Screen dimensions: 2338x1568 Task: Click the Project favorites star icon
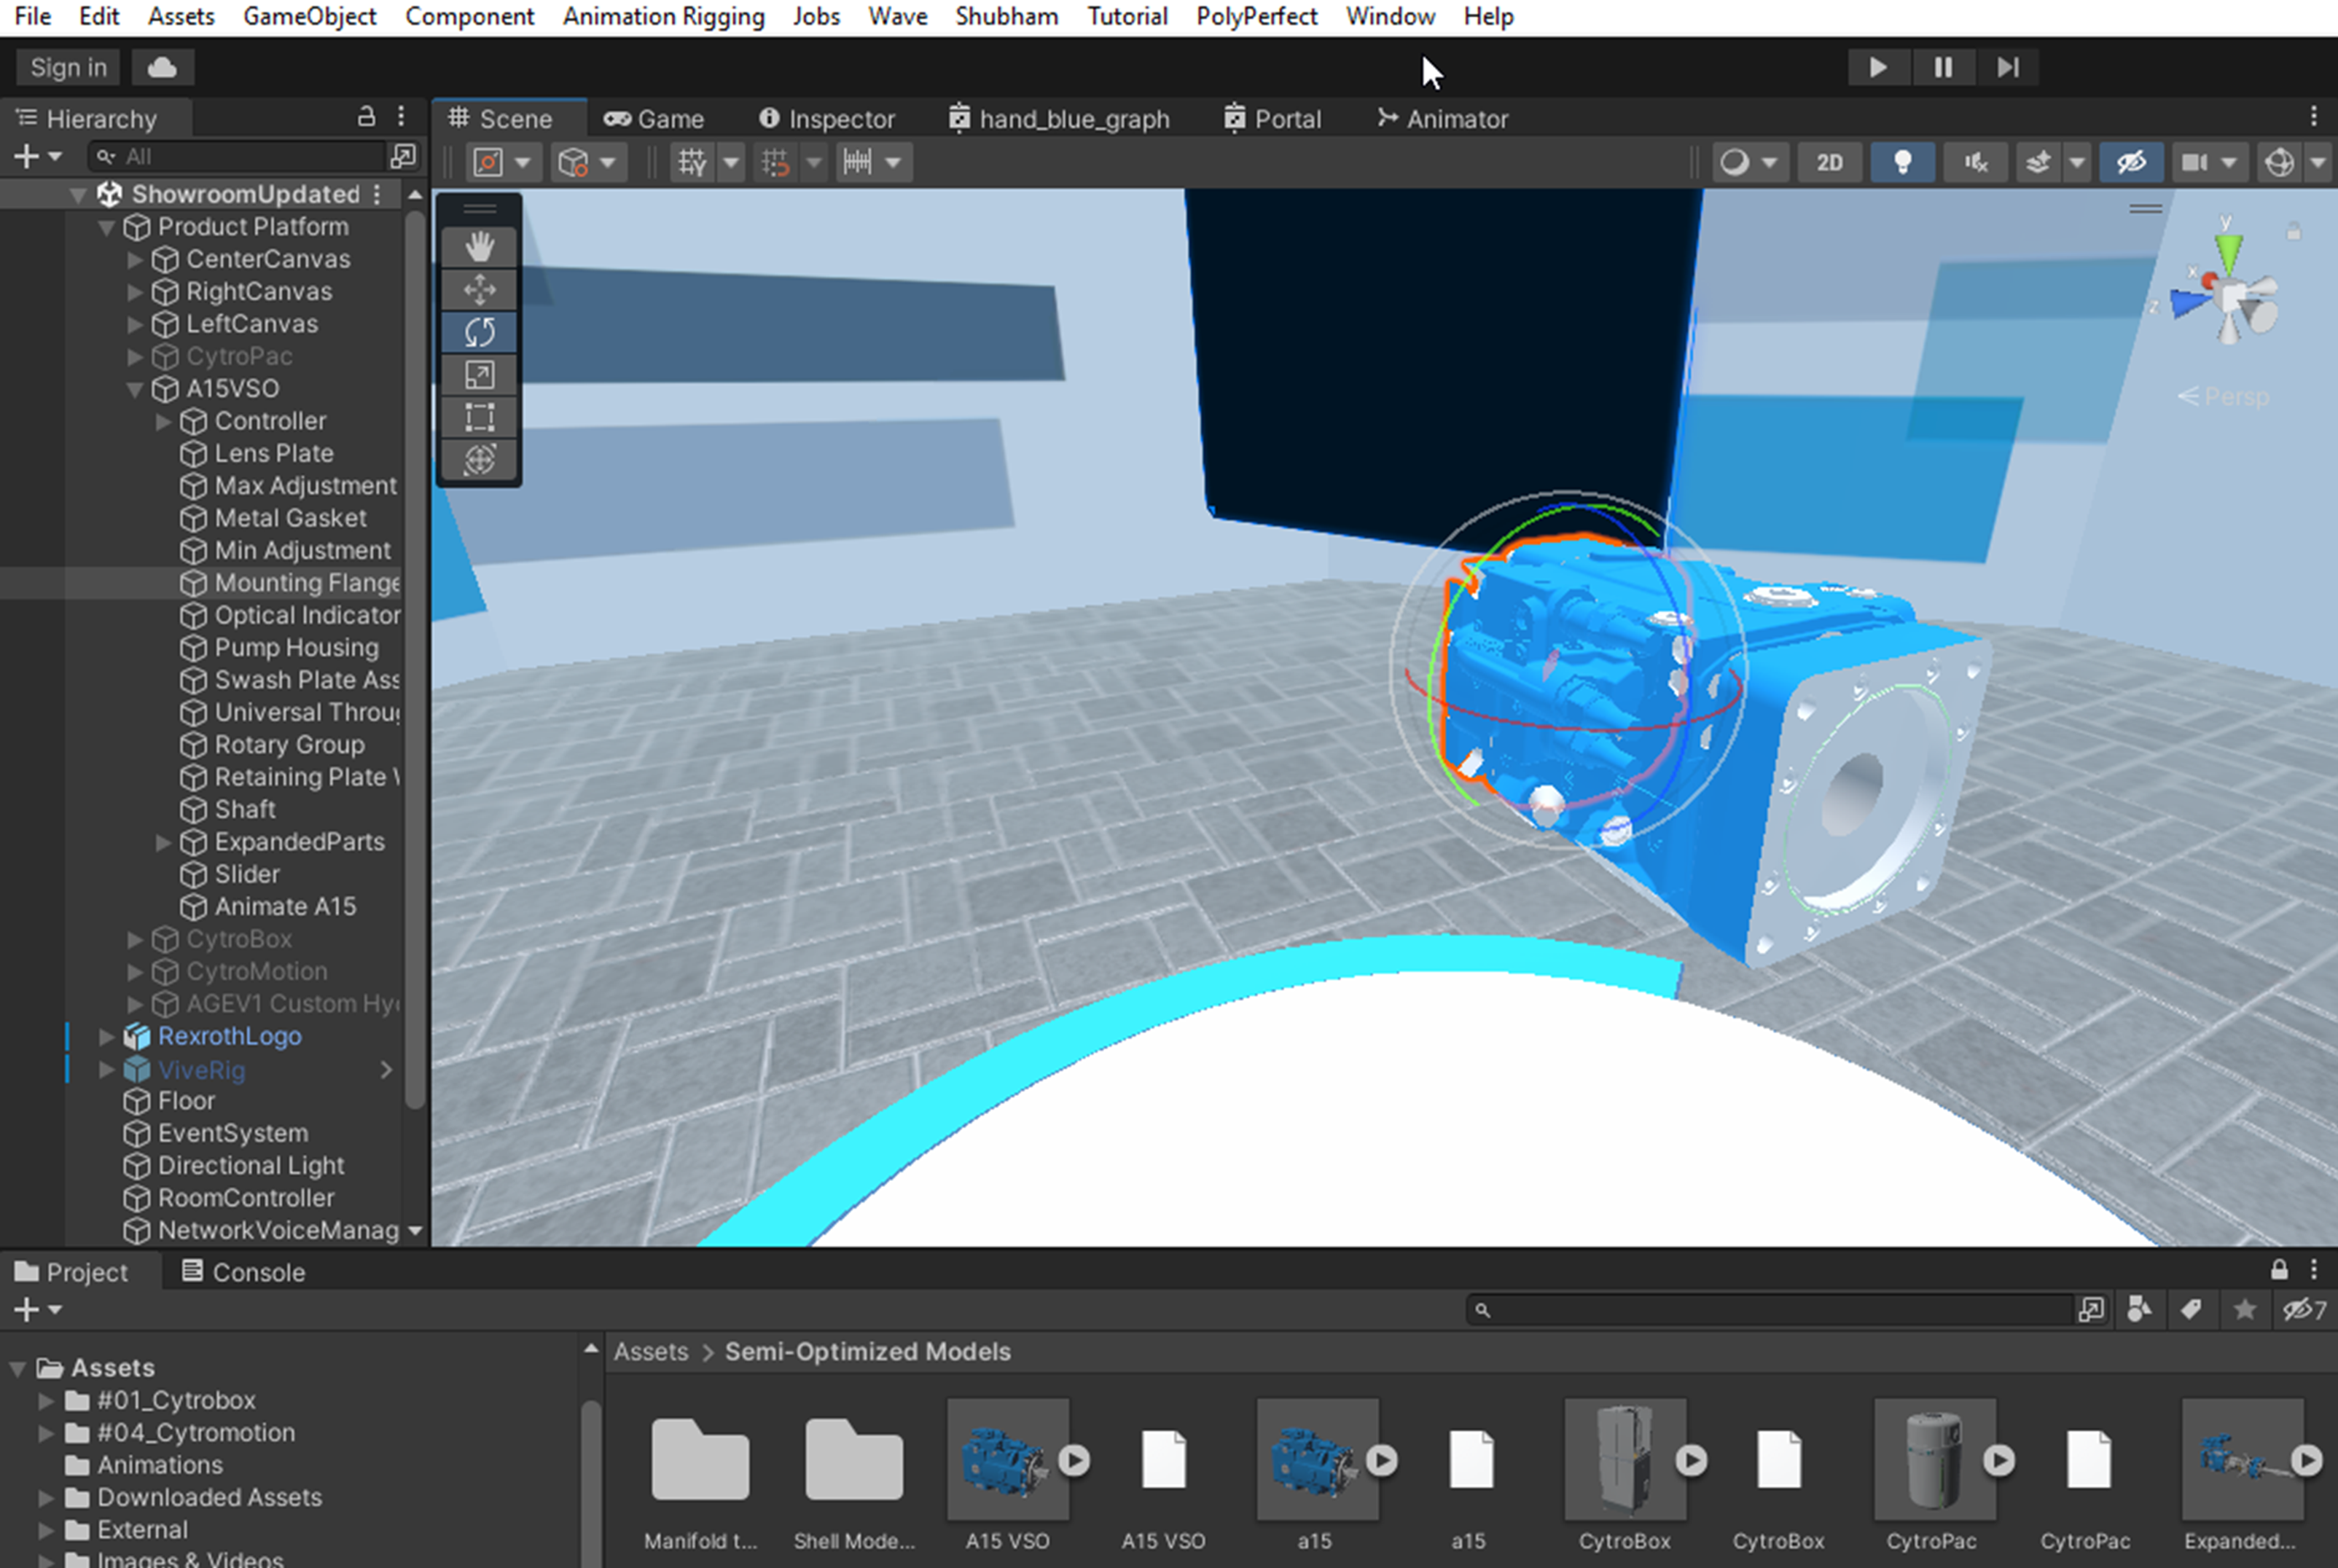pyautogui.click(x=2244, y=1309)
